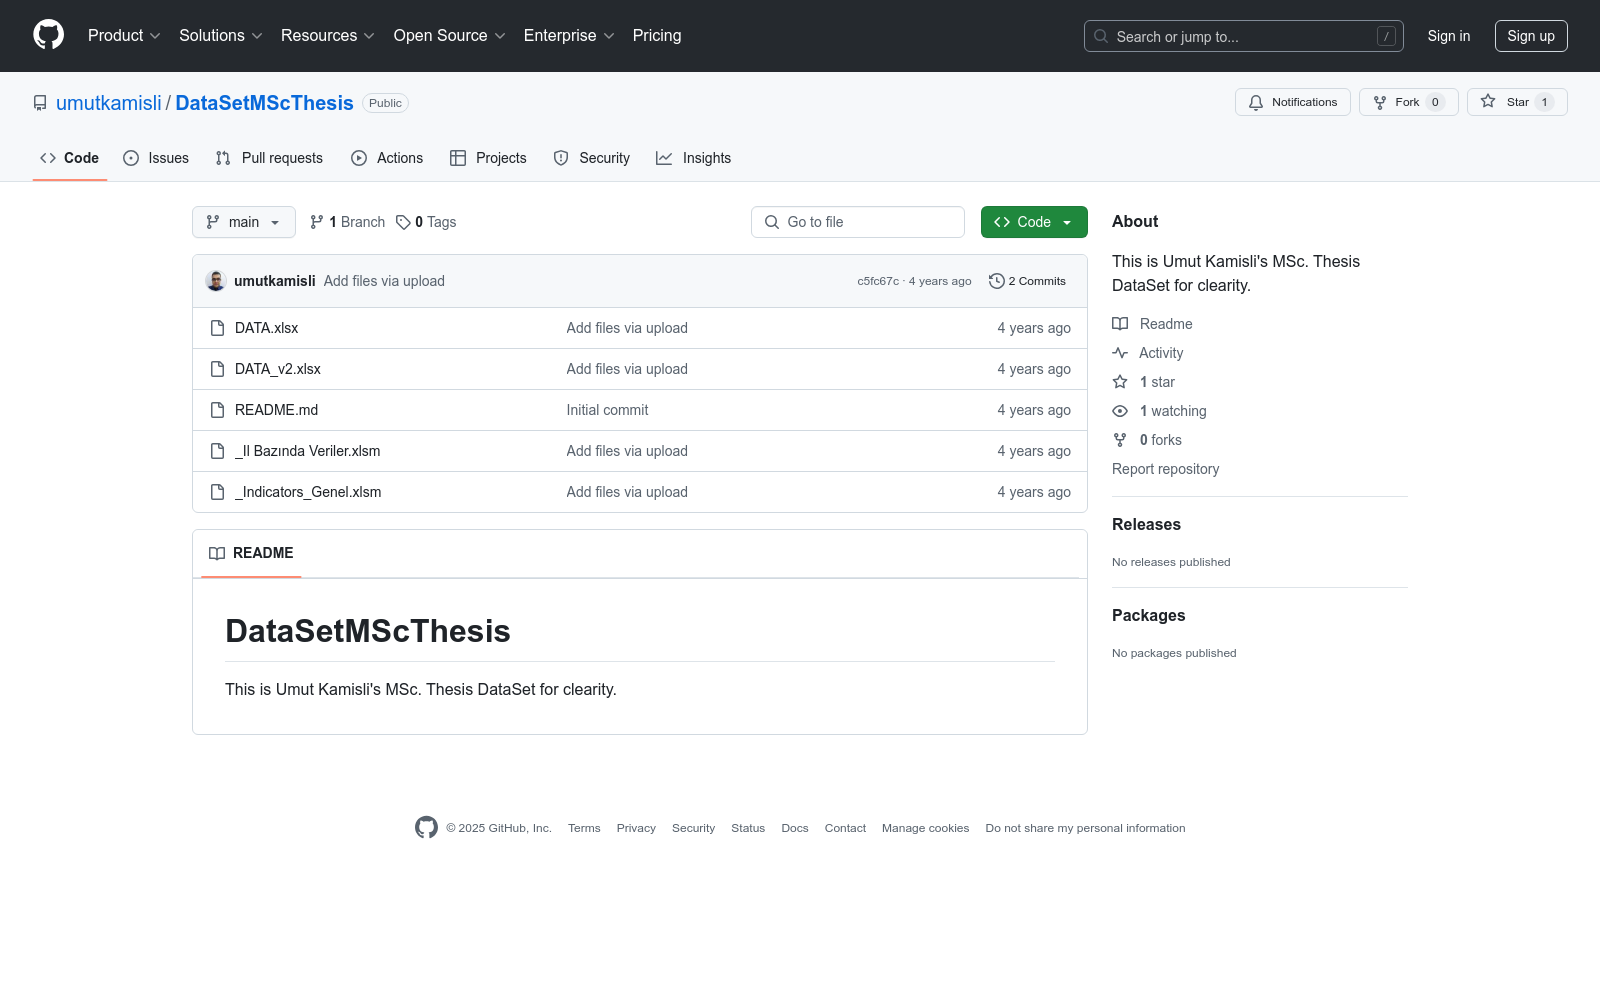Open latest commit message in commit bar

384,281
